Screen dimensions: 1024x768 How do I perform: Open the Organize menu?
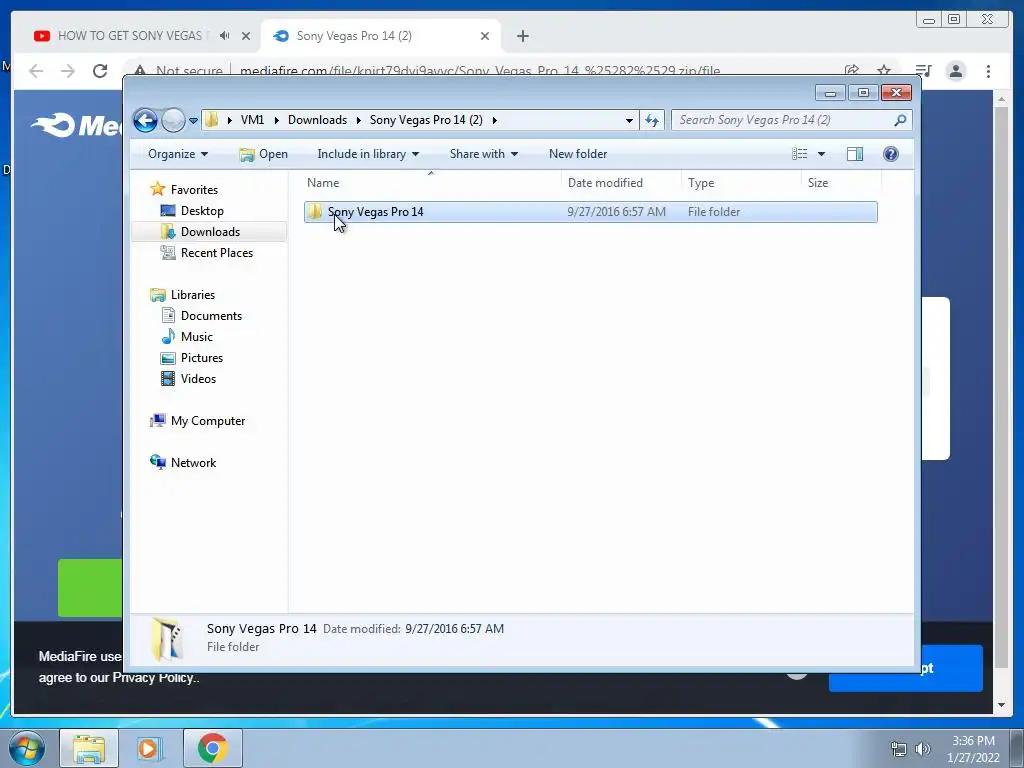point(178,154)
